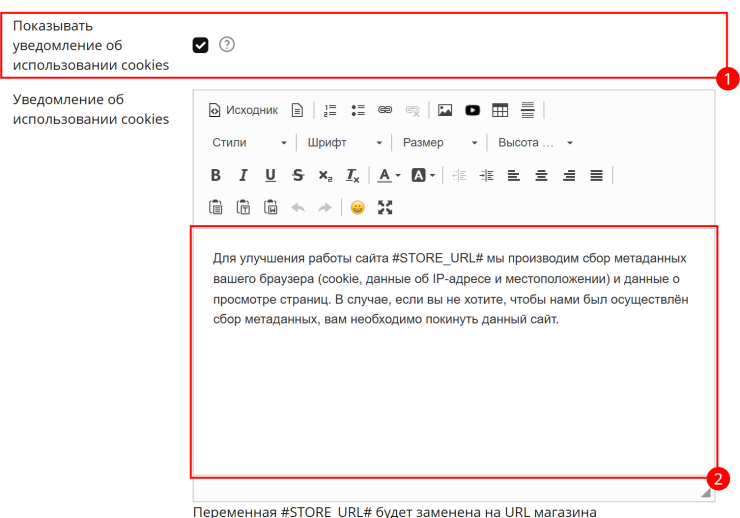Image resolution: width=740 pixels, height=518 pixels.
Task: Insert a numbered list
Action: (x=330, y=110)
